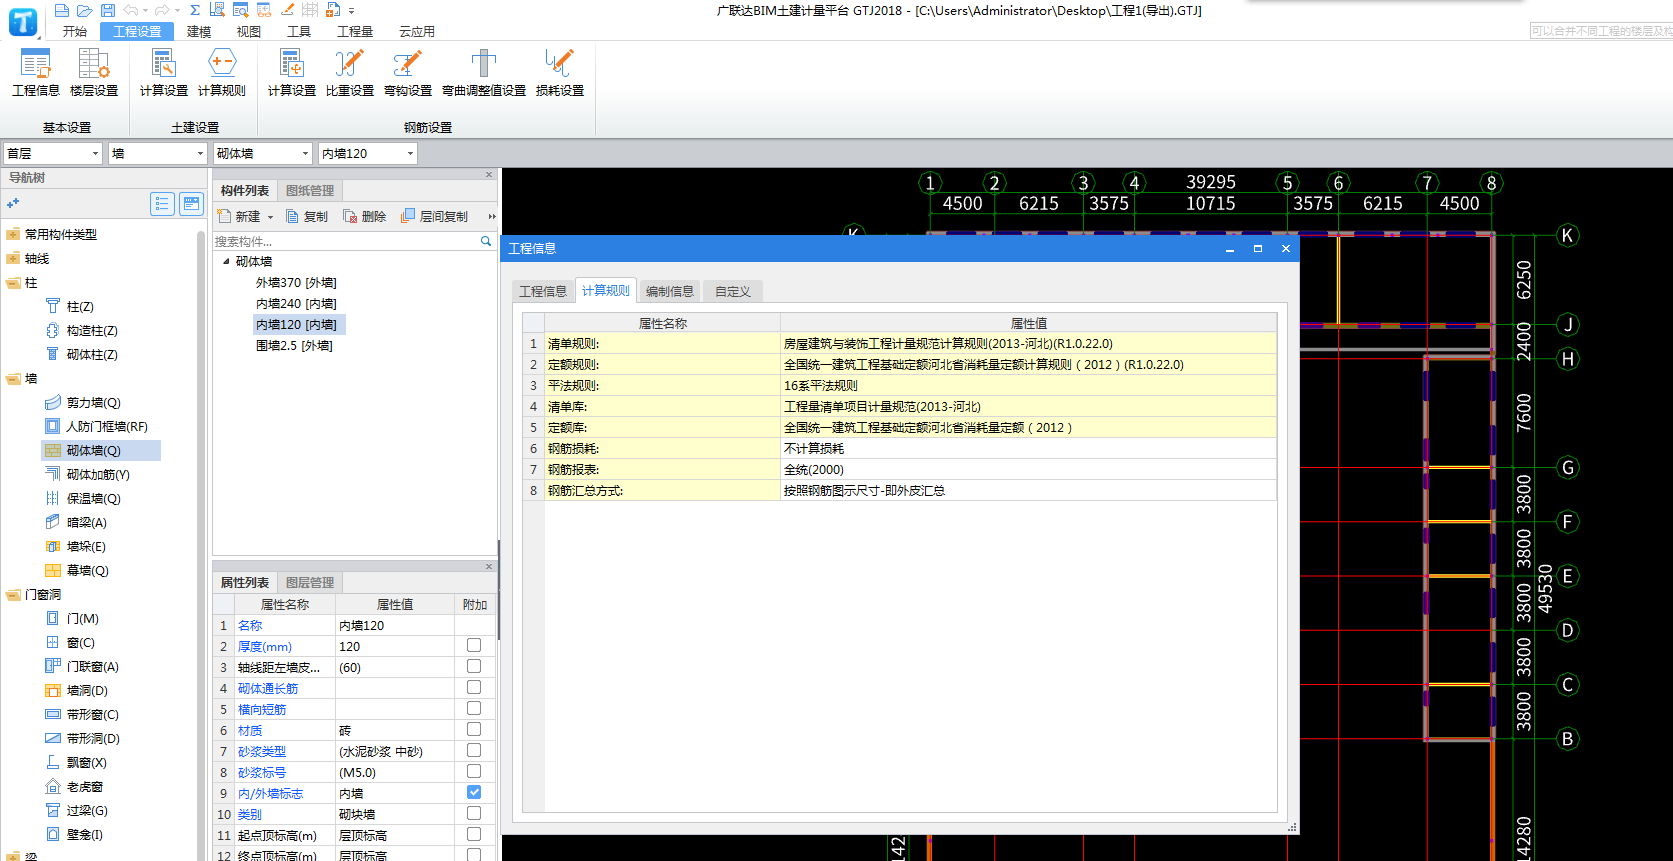Click the undo arrow icon

[131, 10]
